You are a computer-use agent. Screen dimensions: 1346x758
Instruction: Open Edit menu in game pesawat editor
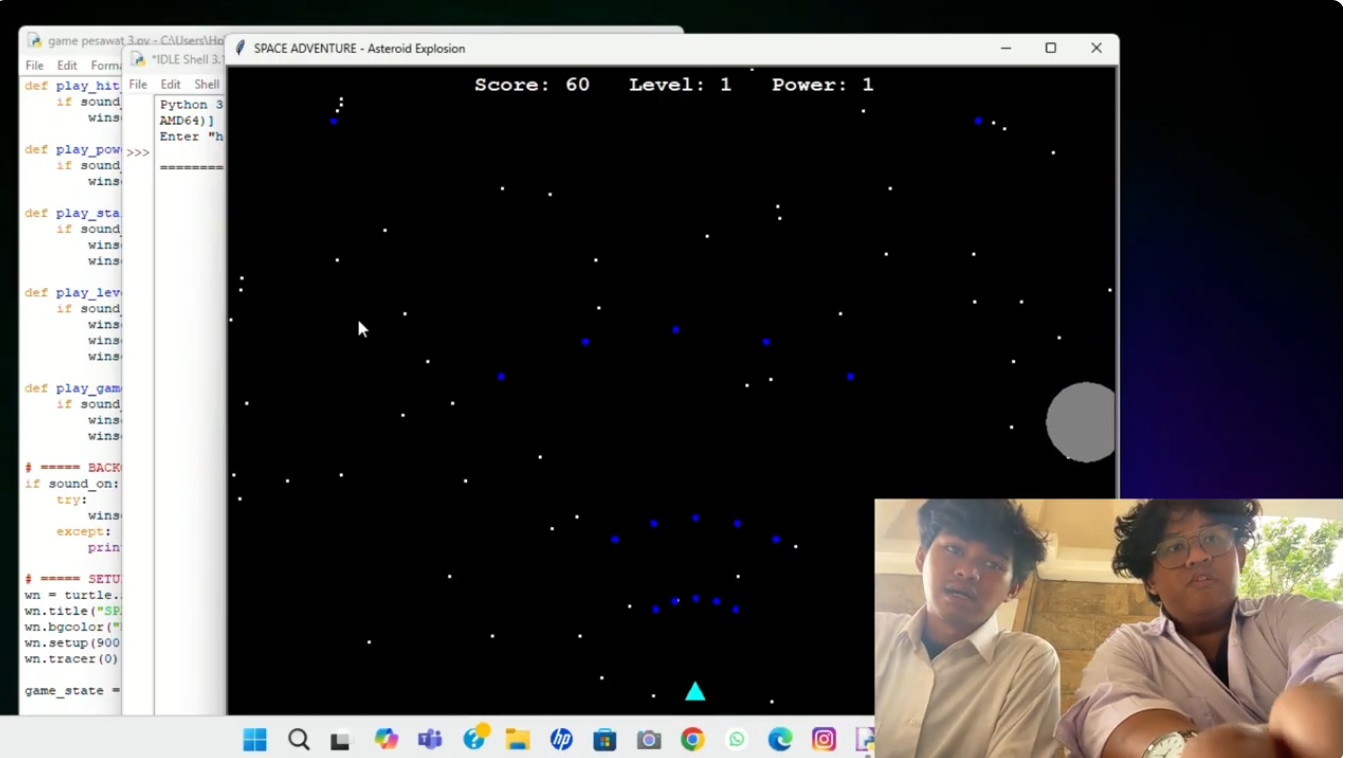pos(67,65)
